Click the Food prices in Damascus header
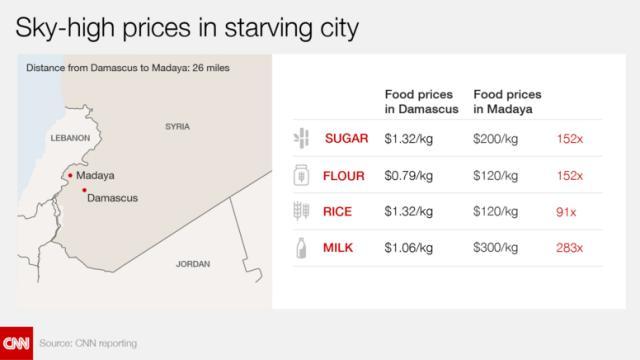Image resolution: width=640 pixels, height=360 pixels. 421,102
